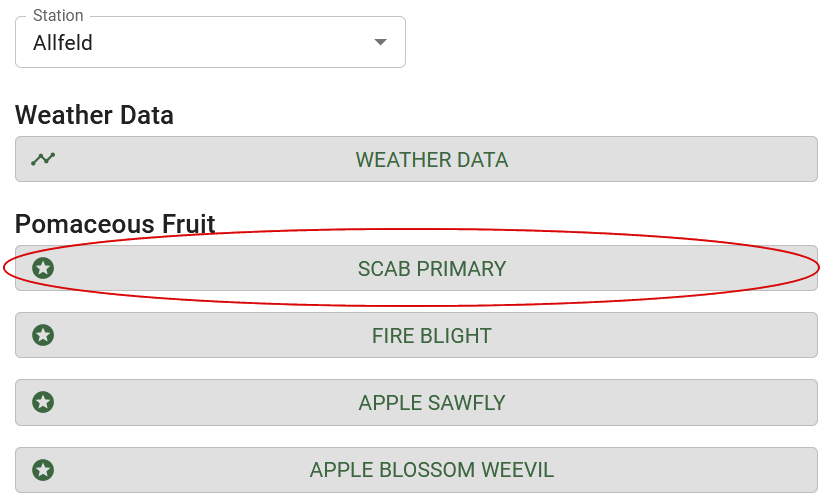Click the line chart icon on Weather Data
Screen dimensions: 823x497
point(43,158)
